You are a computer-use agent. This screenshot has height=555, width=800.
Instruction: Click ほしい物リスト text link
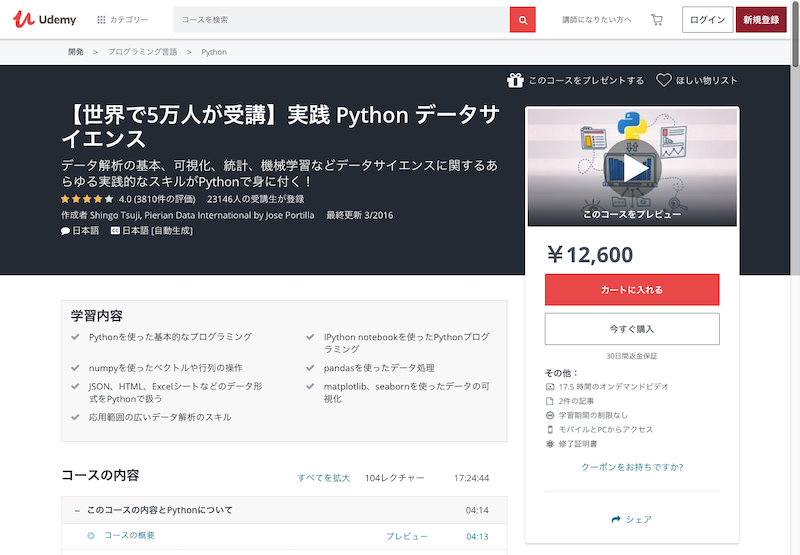(707, 80)
